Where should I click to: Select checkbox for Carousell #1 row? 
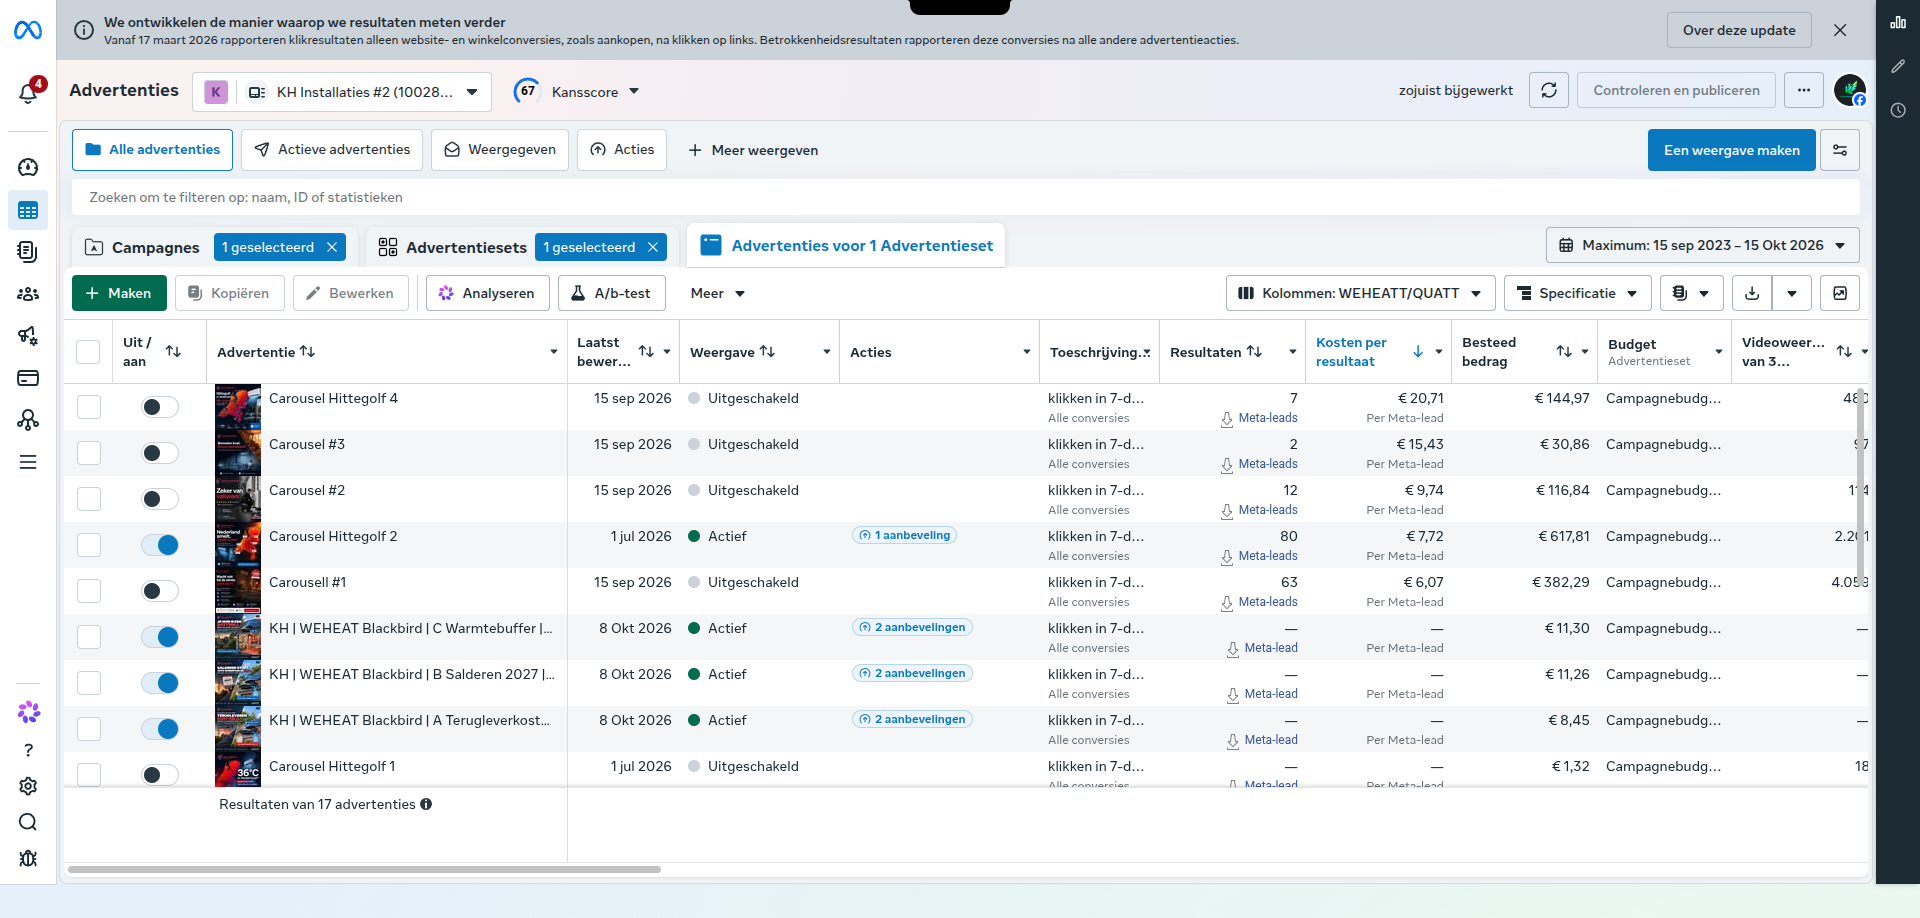pos(89,591)
